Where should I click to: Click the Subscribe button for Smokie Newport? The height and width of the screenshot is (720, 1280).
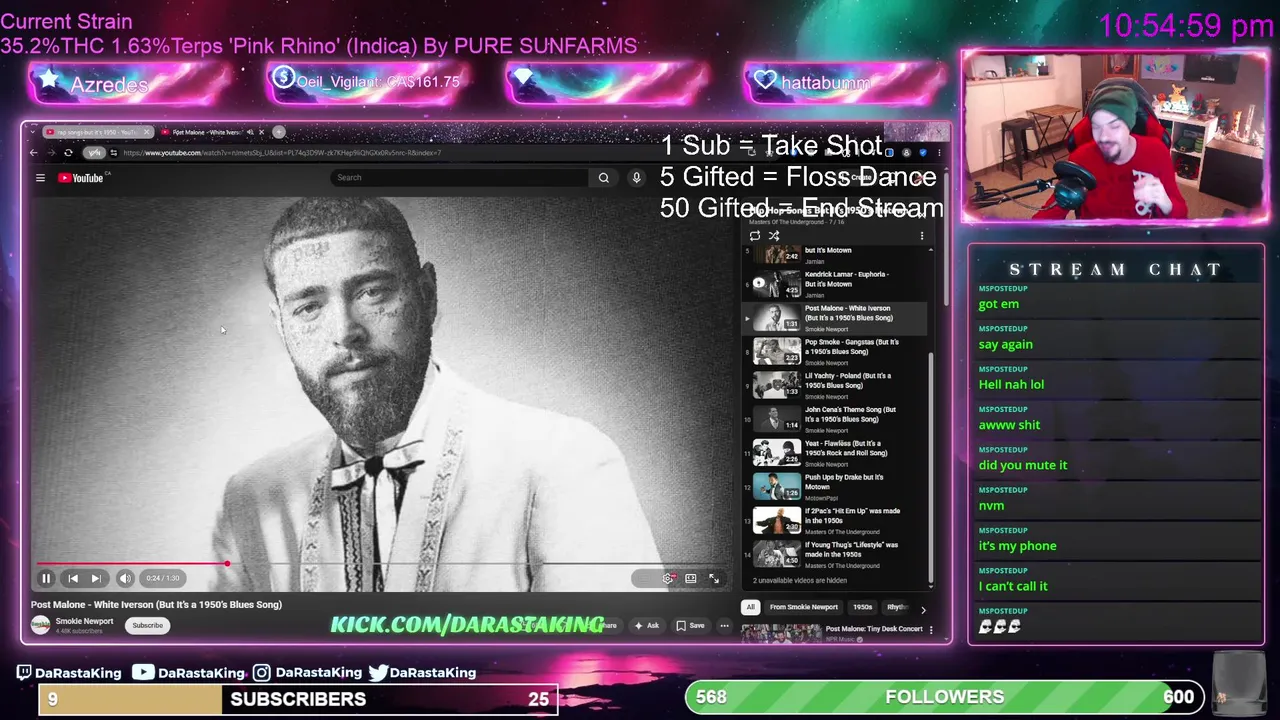(147, 625)
